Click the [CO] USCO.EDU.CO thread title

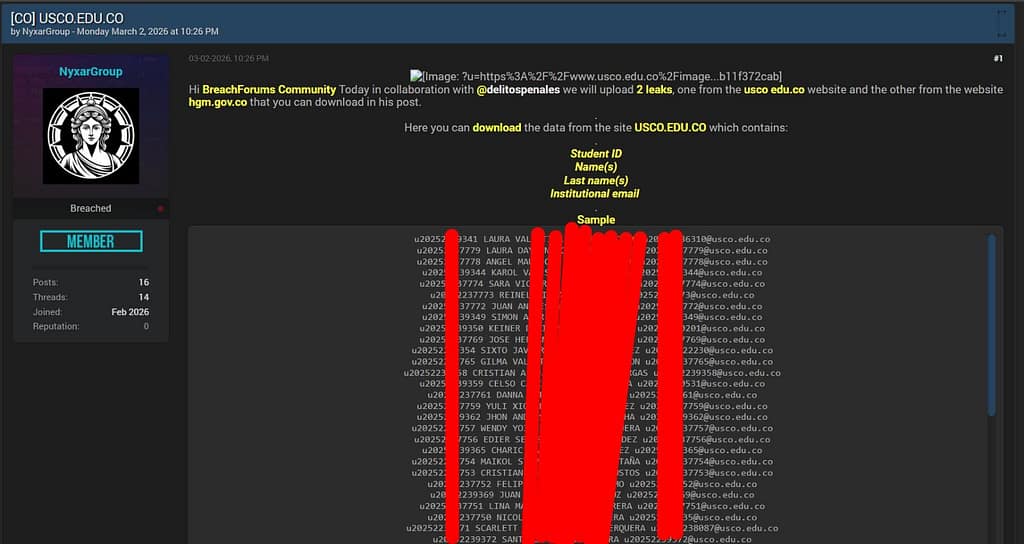click(66, 17)
